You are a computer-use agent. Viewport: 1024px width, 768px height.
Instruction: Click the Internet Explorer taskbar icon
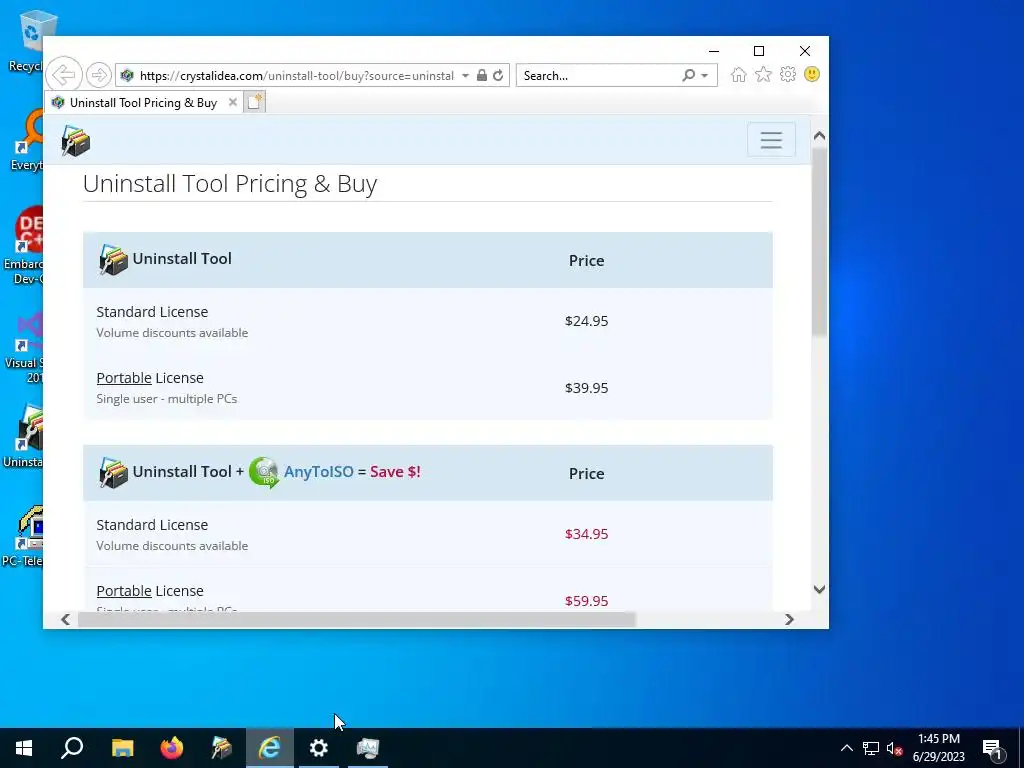coord(270,748)
